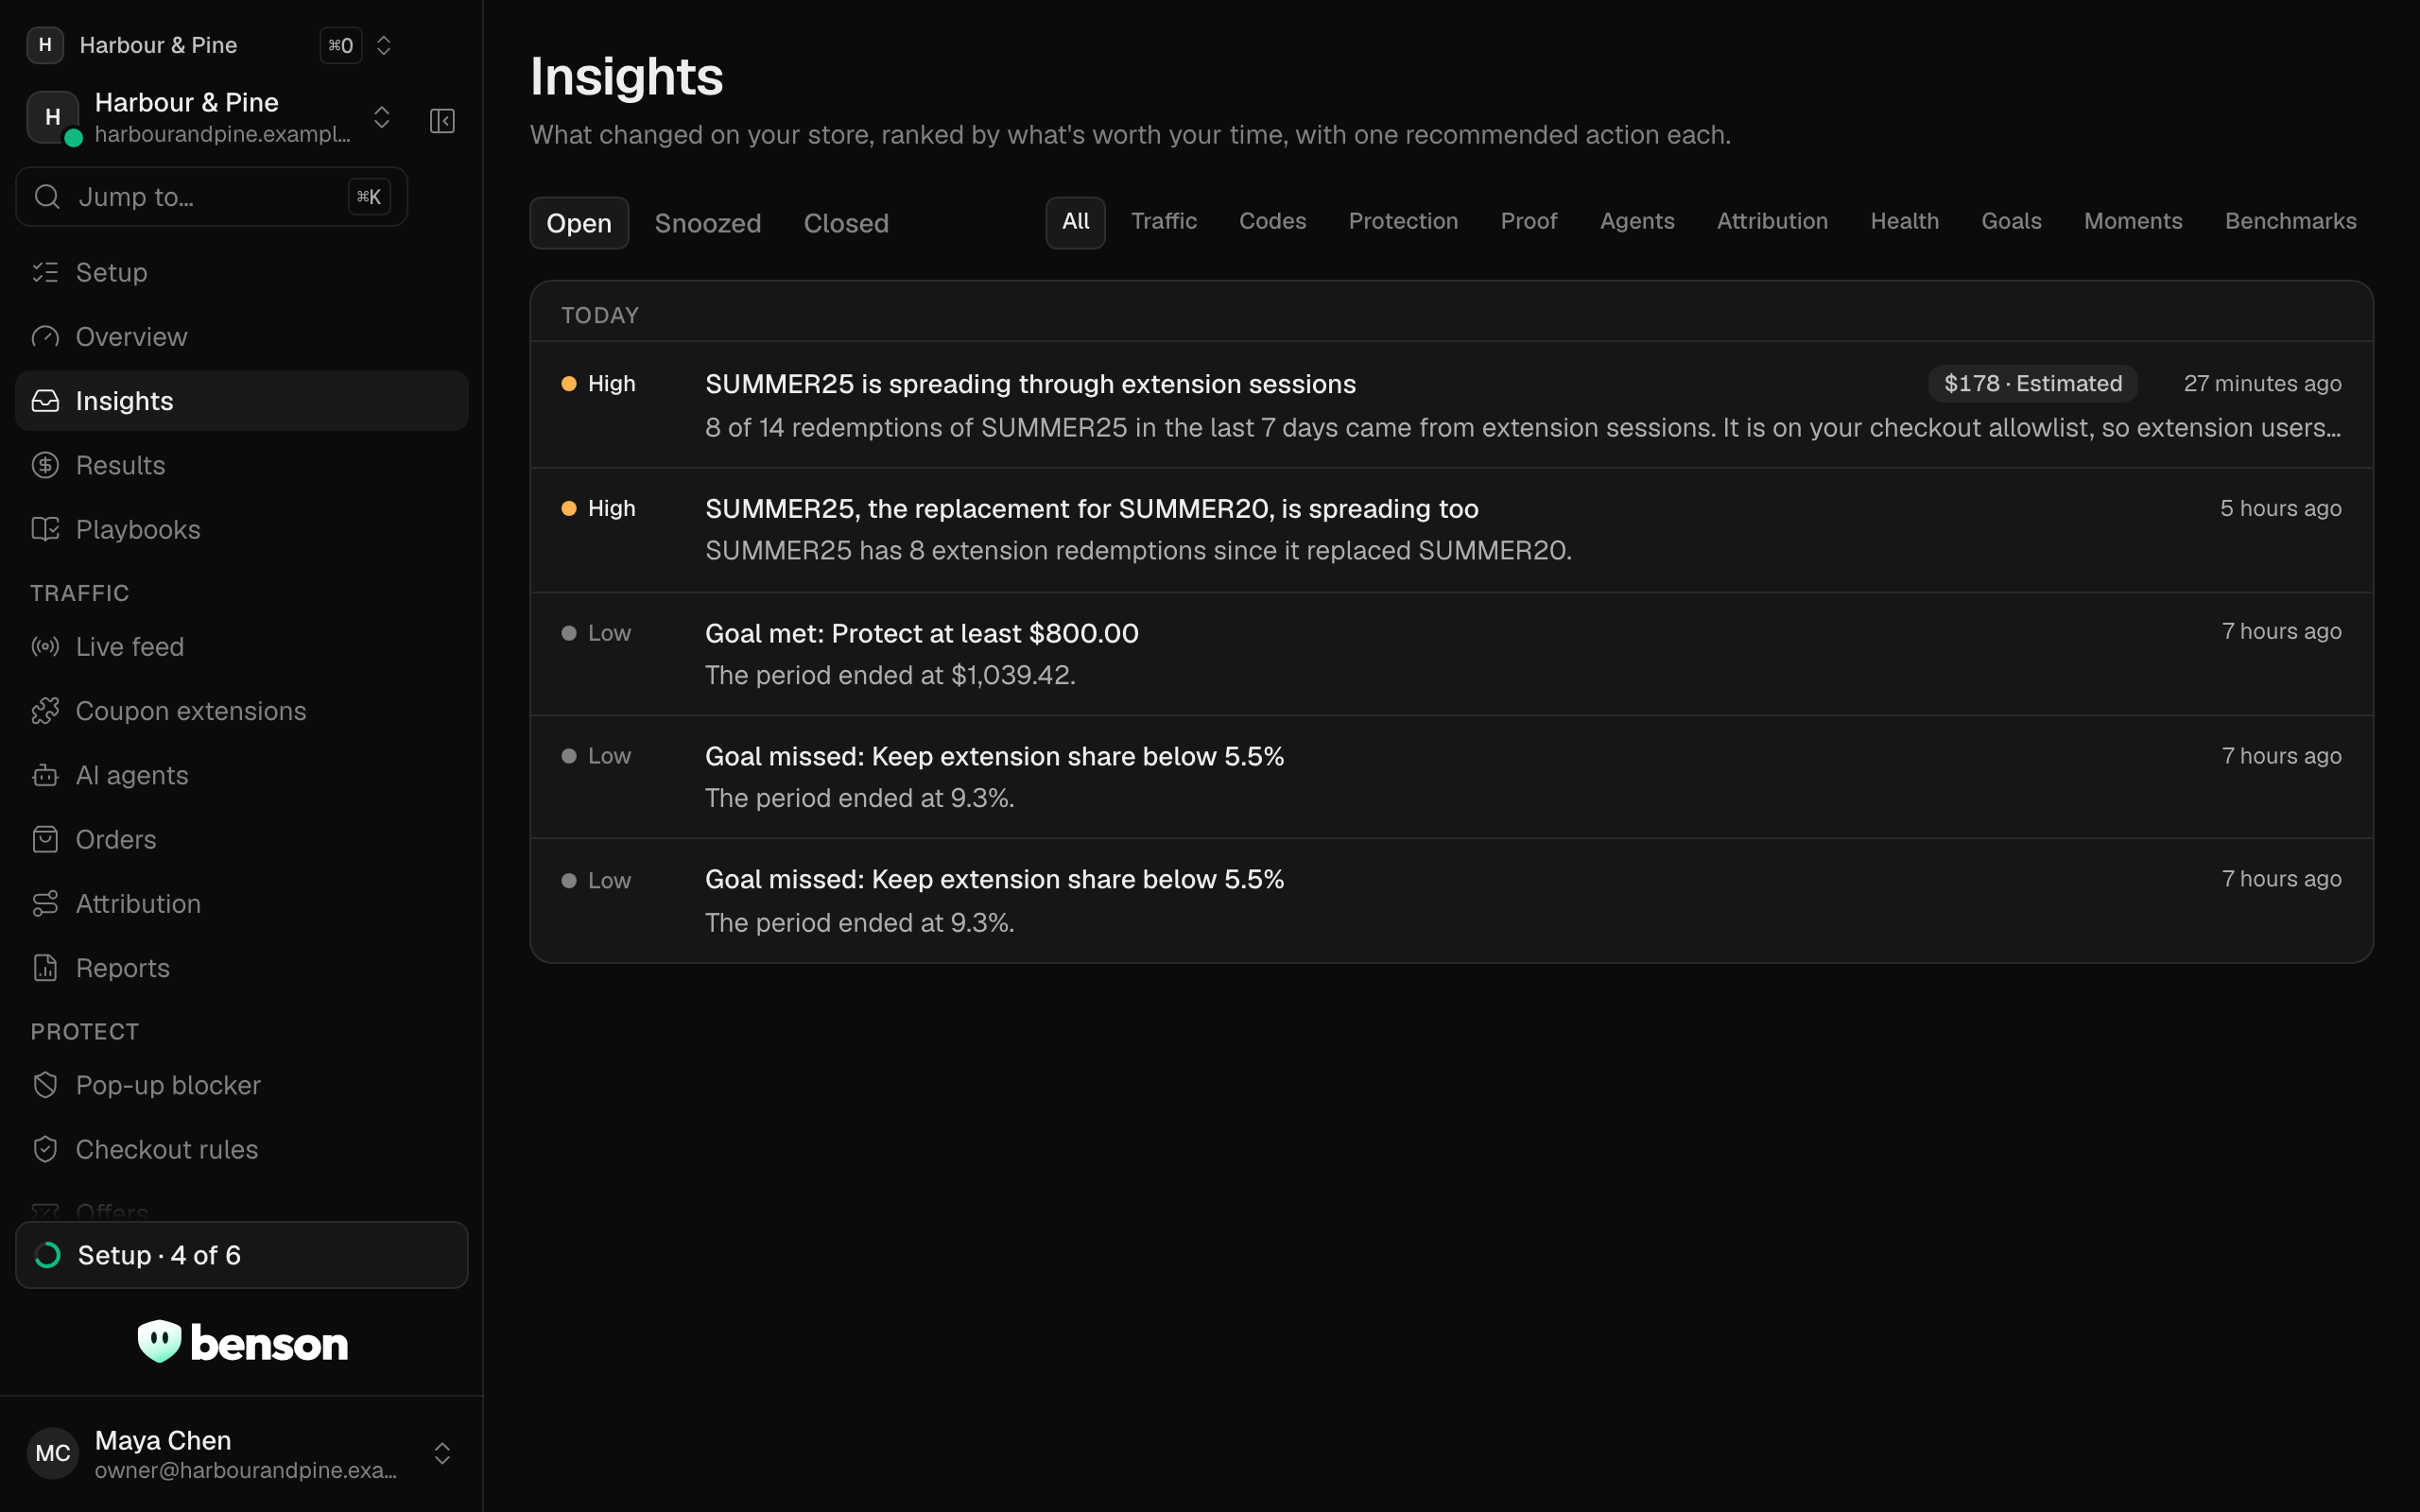This screenshot has height=1512, width=2420.
Task: Click the Orders bag icon
Action: [x=45, y=839]
